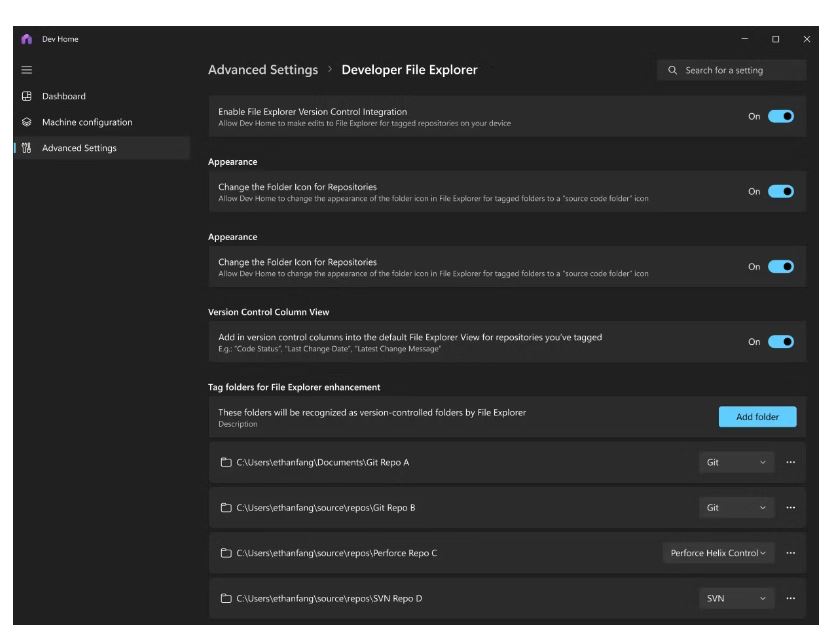Click folder icon beside Git Repo B
The image size is (834, 643).
click(226, 507)
